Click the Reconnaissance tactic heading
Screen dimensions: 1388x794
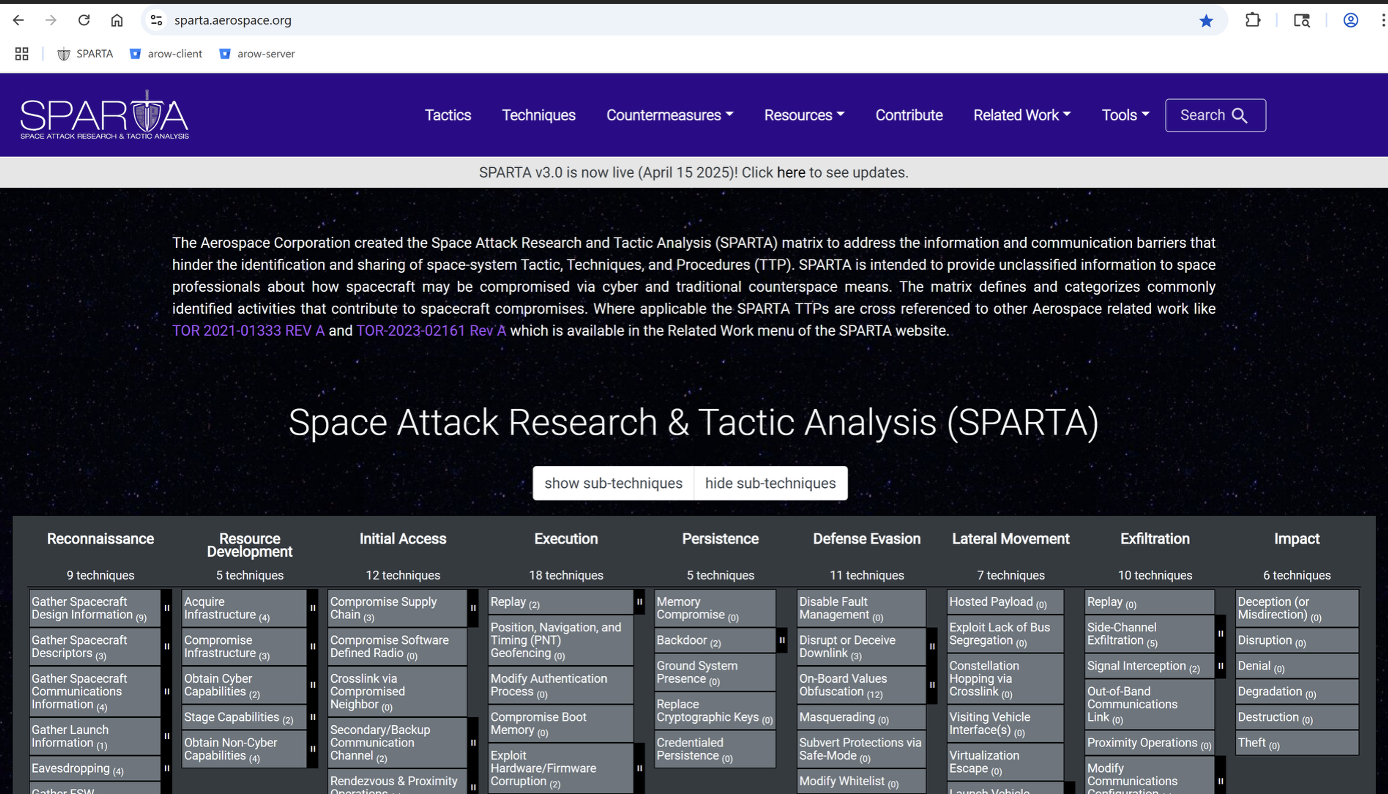(x=100, y=538)
